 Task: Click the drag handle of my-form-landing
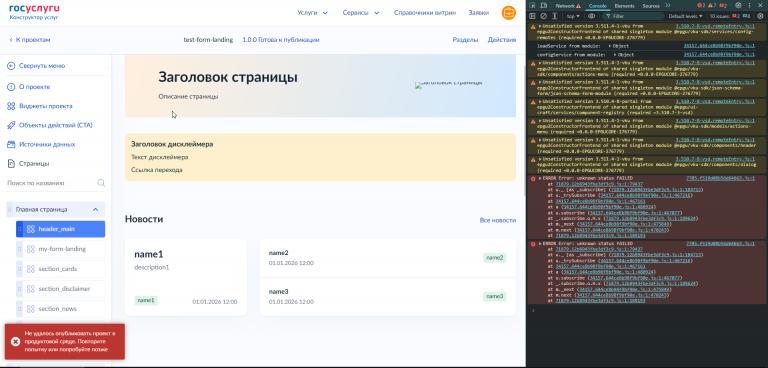click(20, 249)
